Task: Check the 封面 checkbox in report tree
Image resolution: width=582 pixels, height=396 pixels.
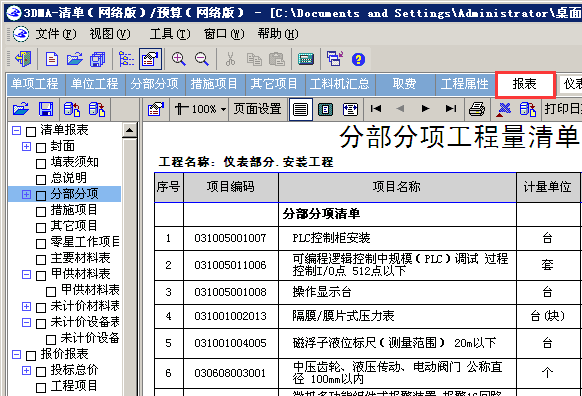Action: click(41, 148)
